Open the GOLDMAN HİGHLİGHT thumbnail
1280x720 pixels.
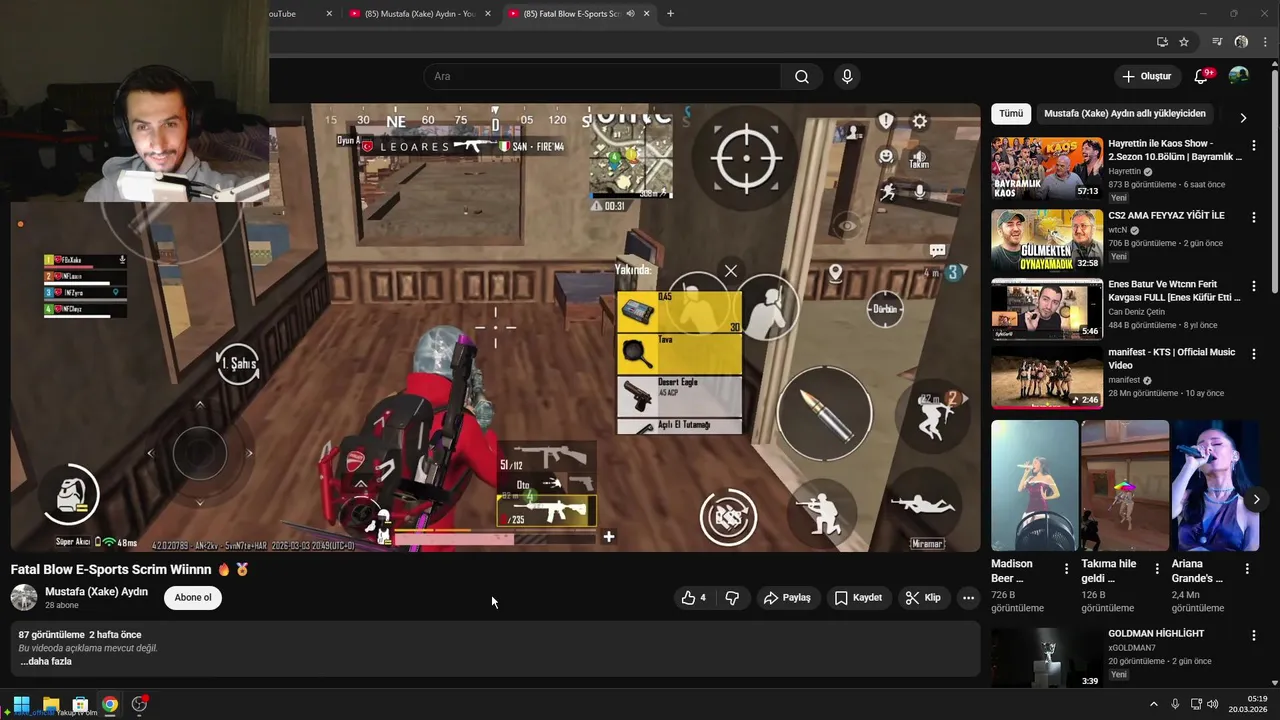[x=1047, y=657]
